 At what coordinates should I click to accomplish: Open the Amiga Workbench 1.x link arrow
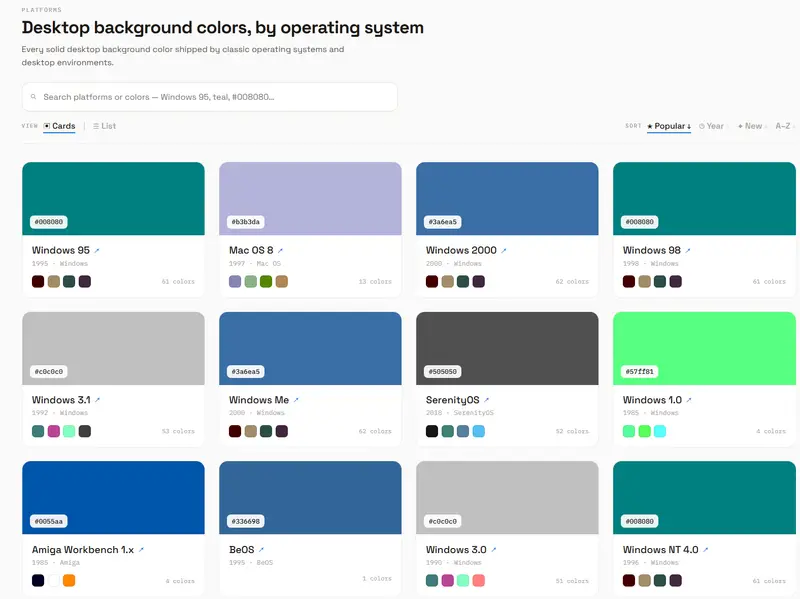pos(141,550)
